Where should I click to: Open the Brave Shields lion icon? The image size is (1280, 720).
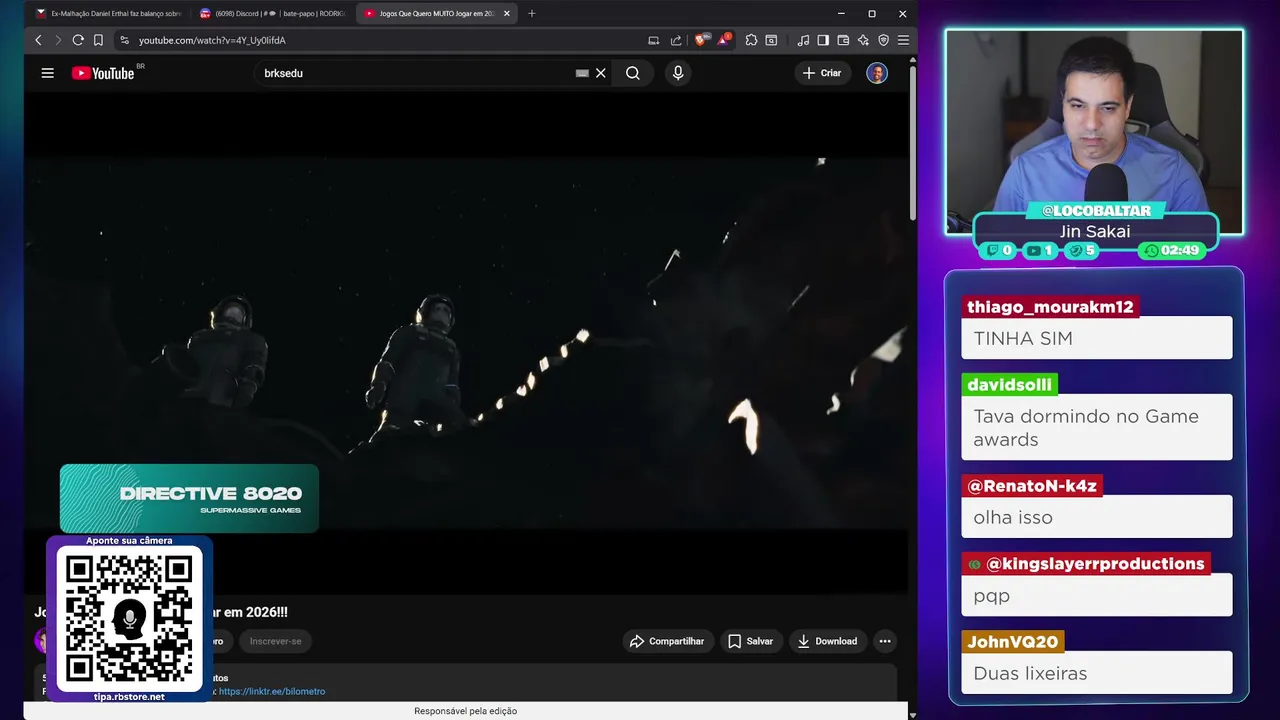700,40
